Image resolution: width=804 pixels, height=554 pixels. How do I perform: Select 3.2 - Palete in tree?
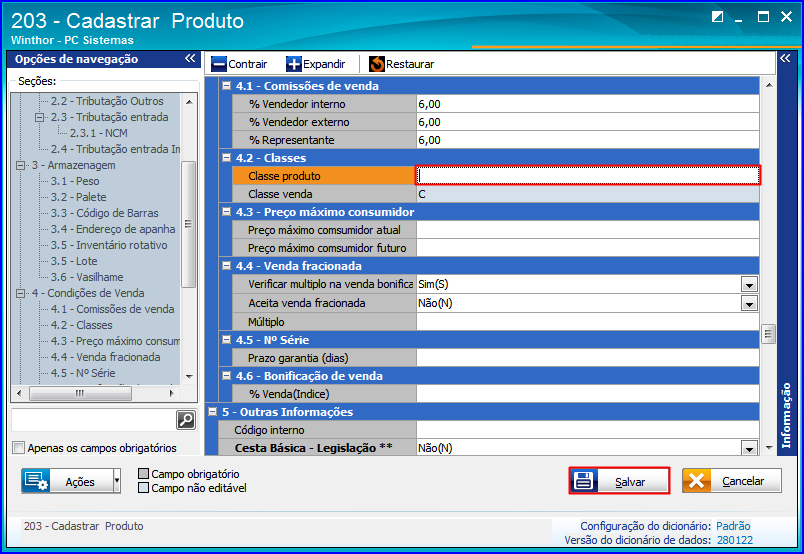[78, 197]
